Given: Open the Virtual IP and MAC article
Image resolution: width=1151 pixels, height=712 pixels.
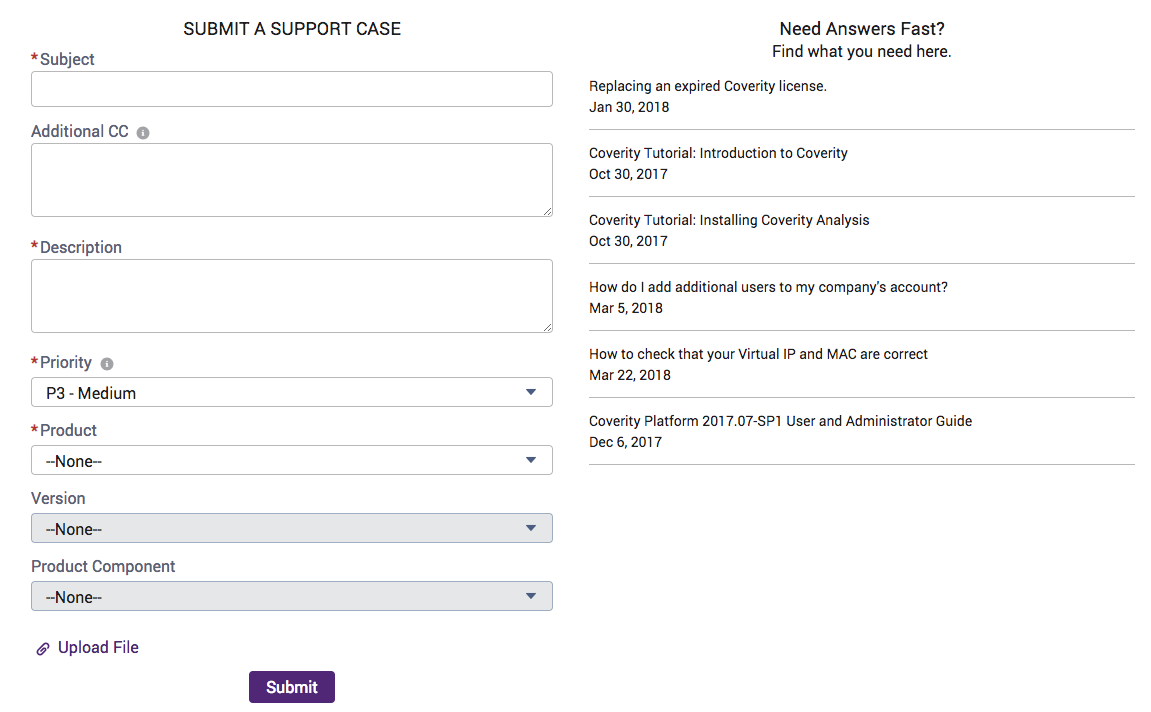Looking at the screenshot, I should pyautogui.click(x=758, y=354).
